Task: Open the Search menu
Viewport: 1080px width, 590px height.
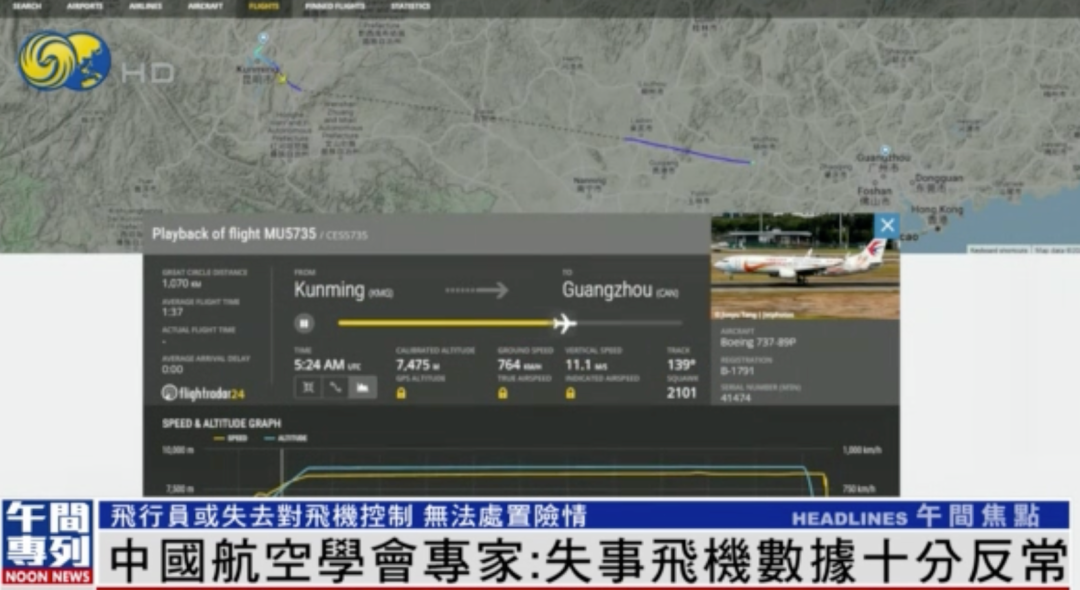Action: pyautogui.click(x=27, y=6)
